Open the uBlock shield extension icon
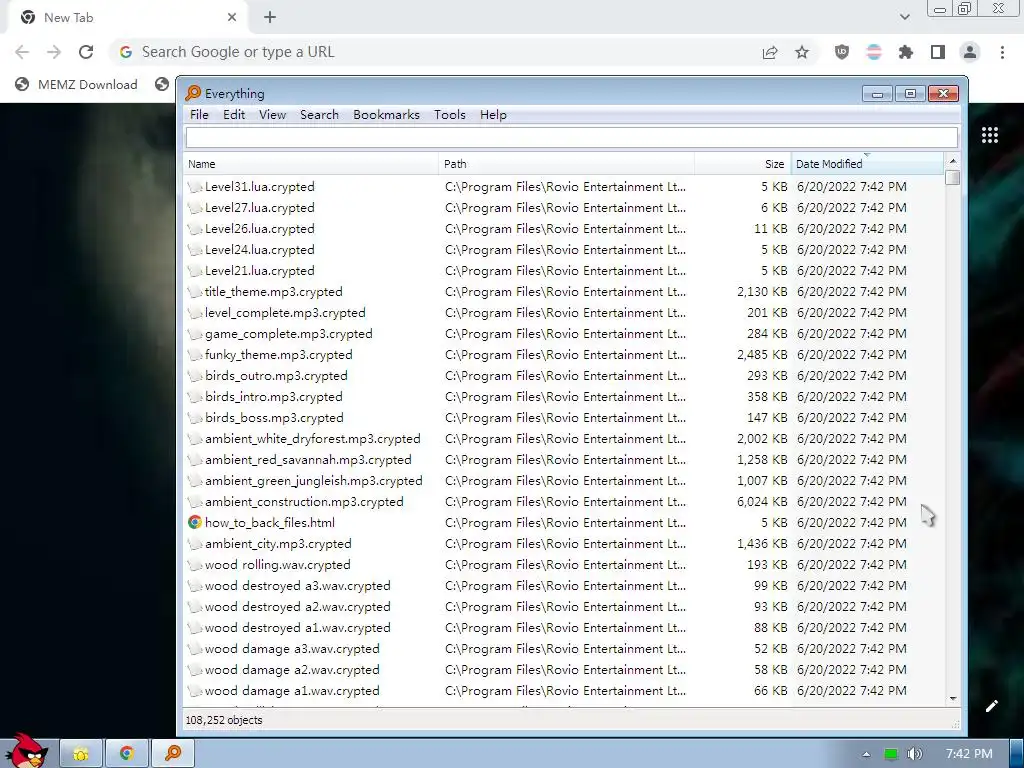The height and width of the screenshot is (768, 1024). pos(842,52)
